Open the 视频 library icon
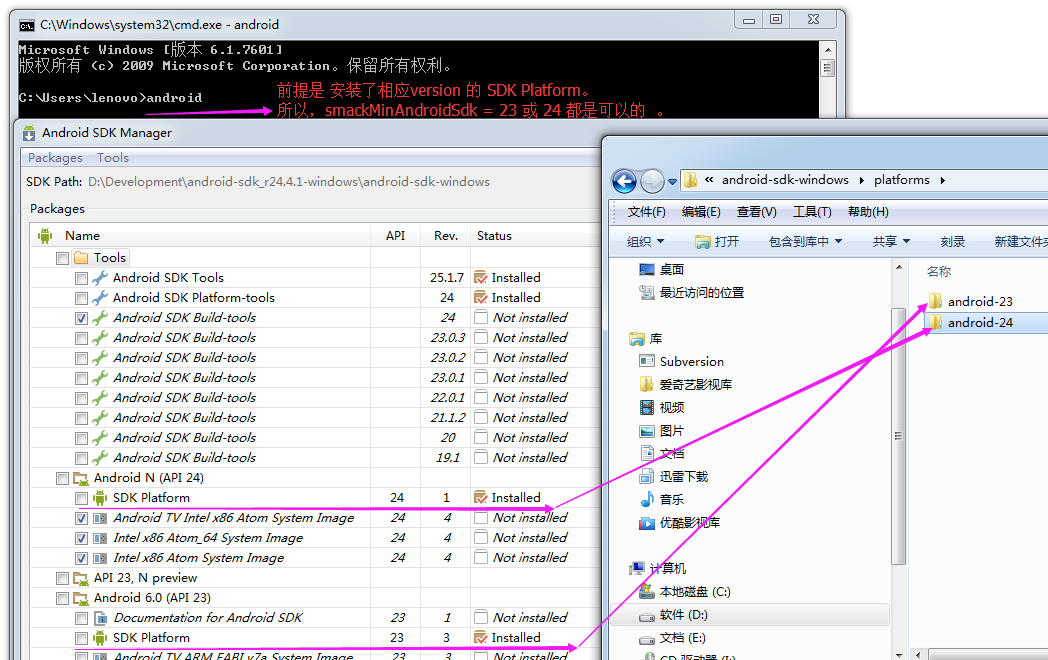Image resolution: width=1048 pixels, height=660 pixels. click(x=646, y=407)
